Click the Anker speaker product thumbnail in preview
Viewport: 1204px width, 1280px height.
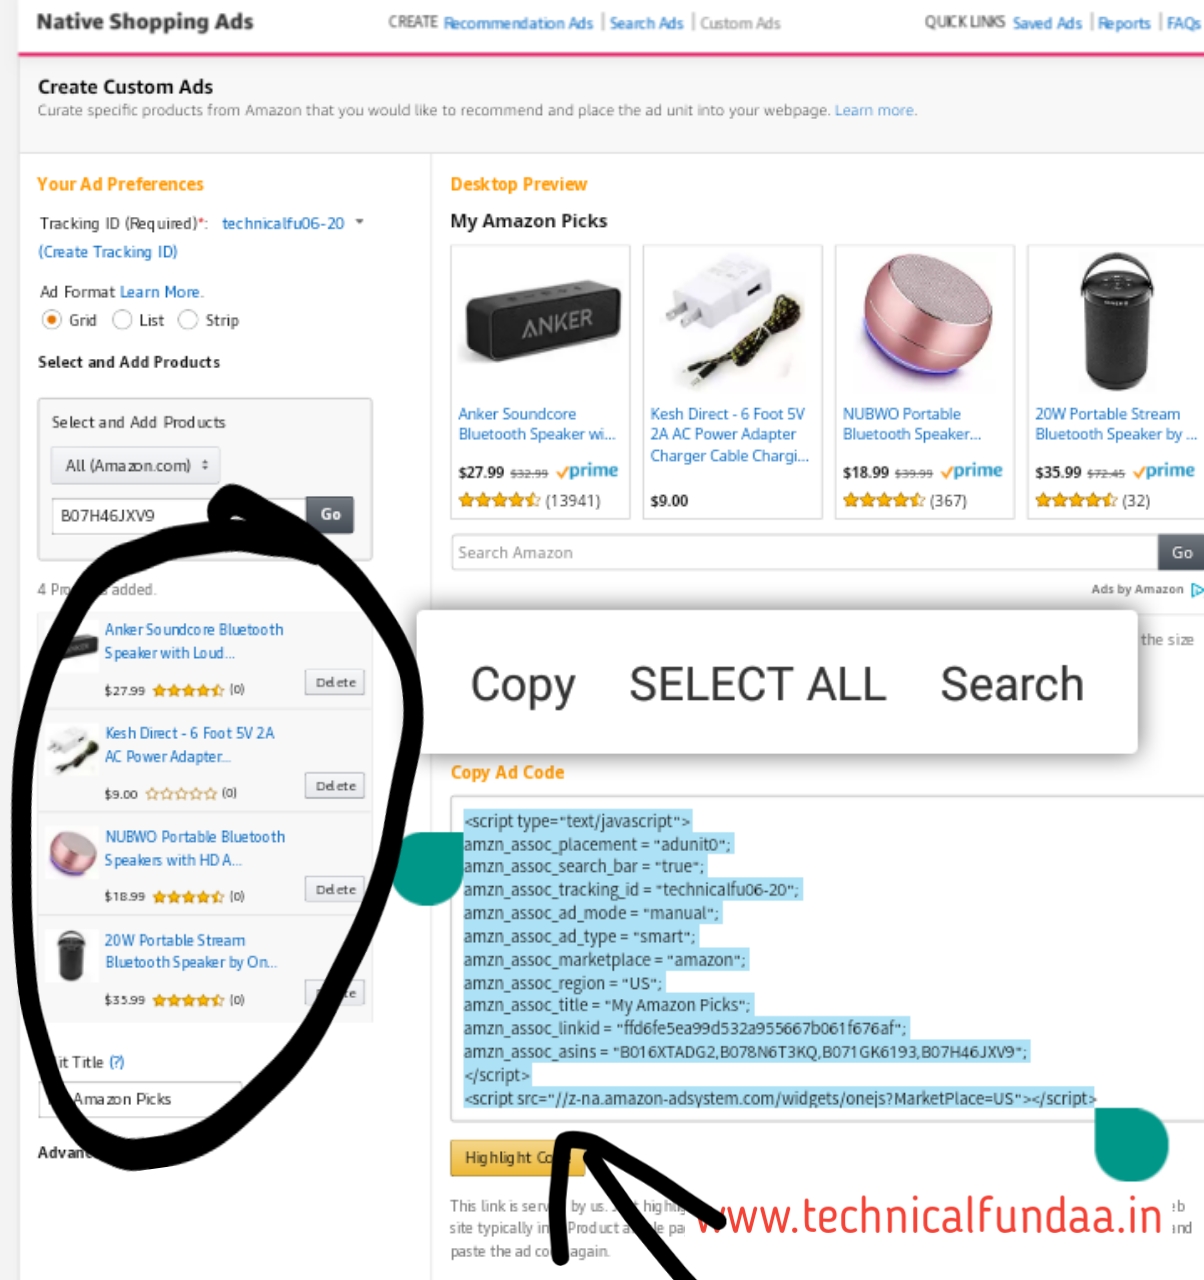point(541,322)
